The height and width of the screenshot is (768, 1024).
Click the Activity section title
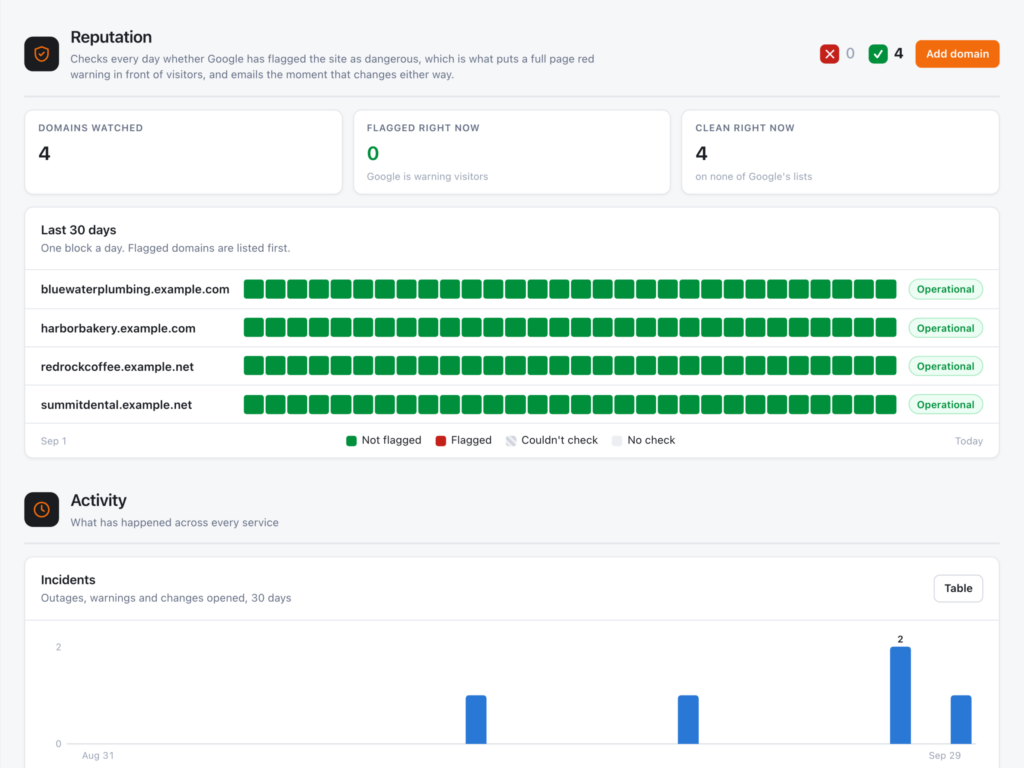[x=99, y=500]
